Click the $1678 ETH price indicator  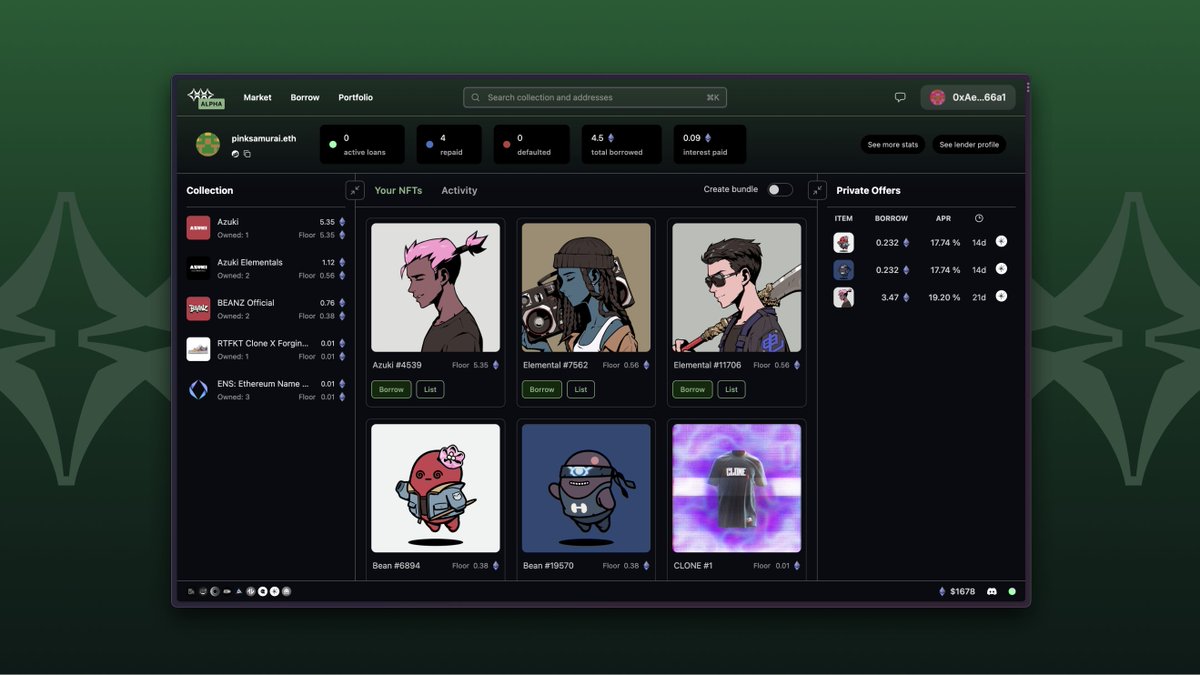click(957, 592)
